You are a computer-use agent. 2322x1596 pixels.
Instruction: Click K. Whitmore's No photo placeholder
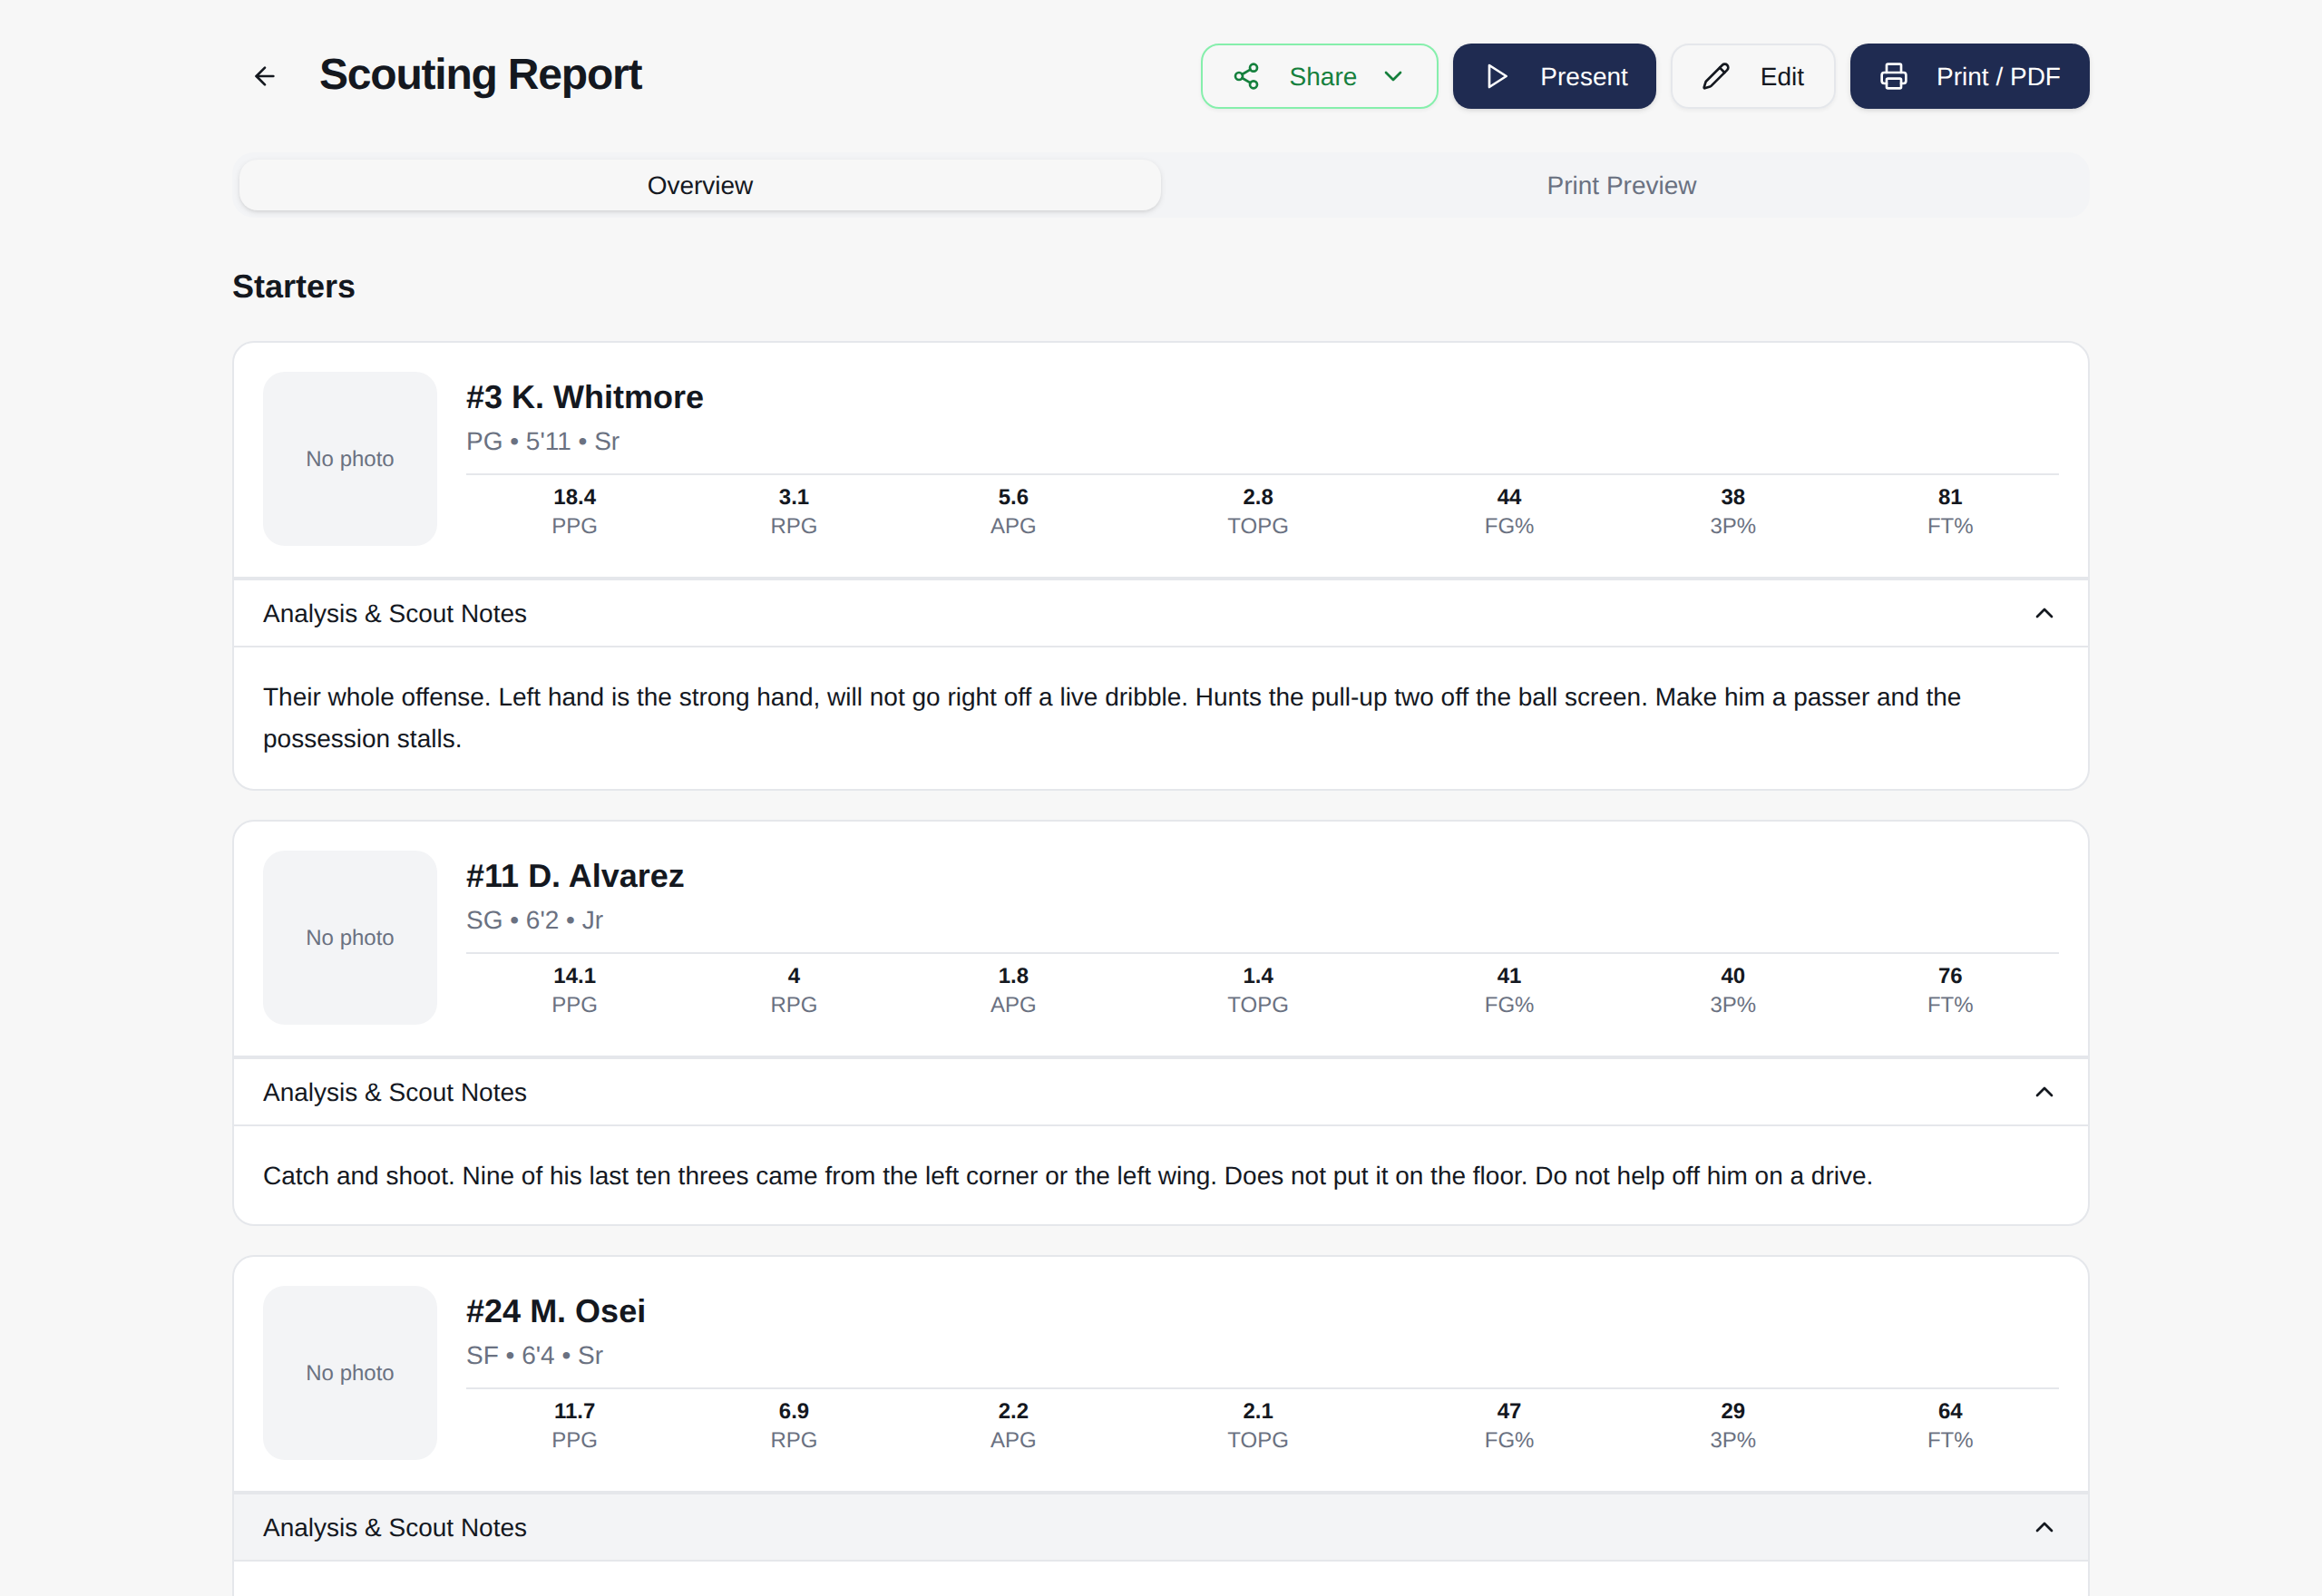350,459
